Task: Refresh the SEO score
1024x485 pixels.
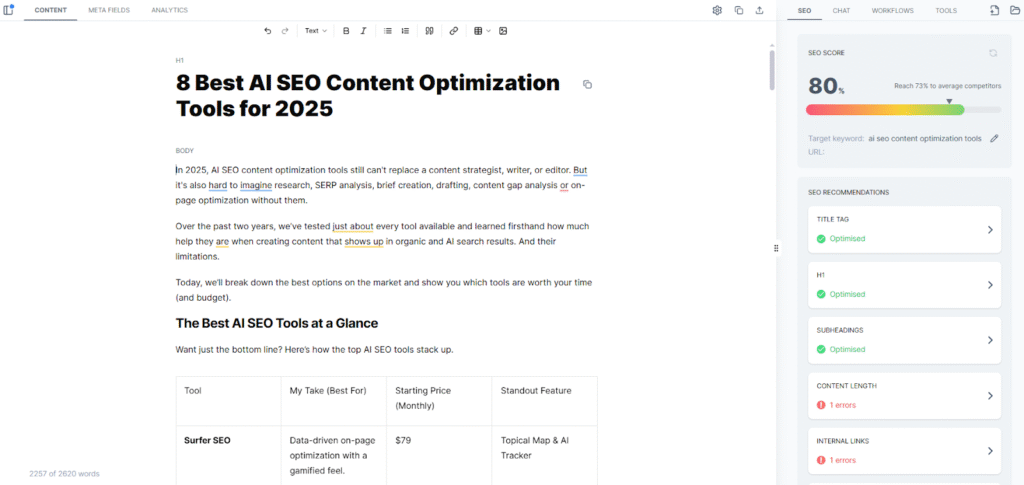Action: (x=993, y=53)
